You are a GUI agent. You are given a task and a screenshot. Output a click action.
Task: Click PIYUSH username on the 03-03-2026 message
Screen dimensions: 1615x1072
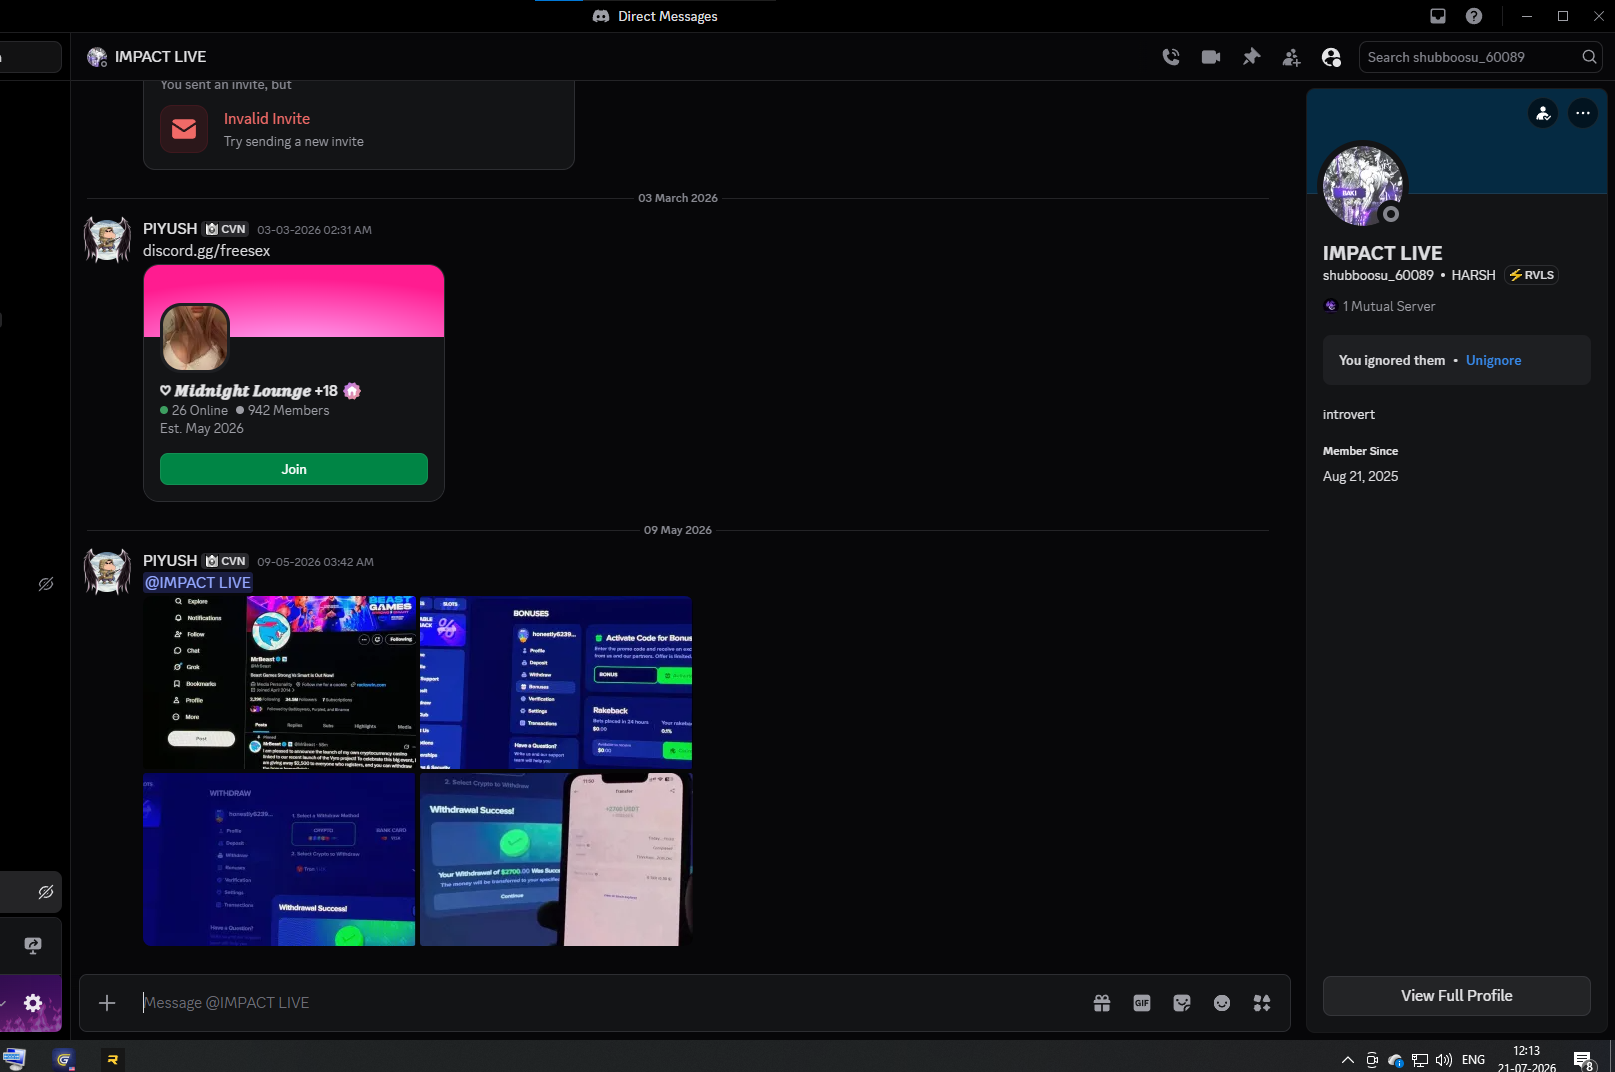tap(170, 229)
